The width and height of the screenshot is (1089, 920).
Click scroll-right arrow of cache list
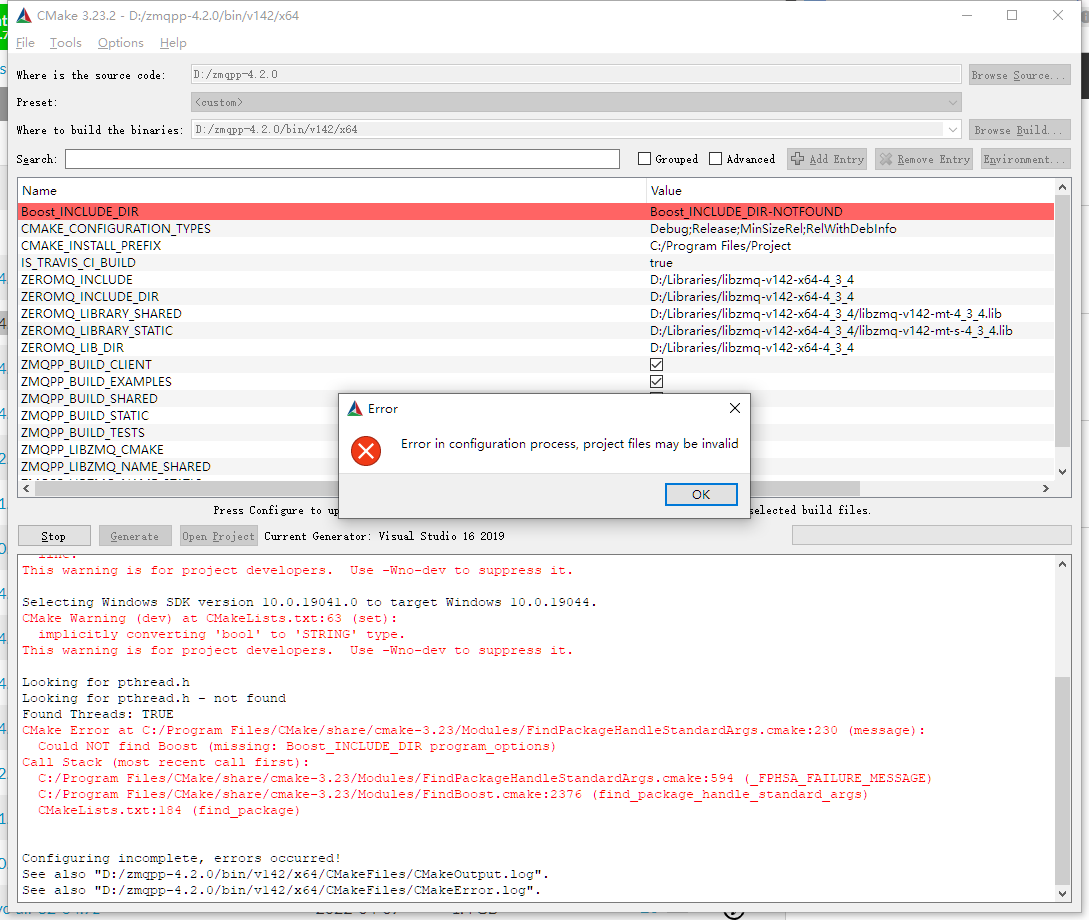[1046, 488]
